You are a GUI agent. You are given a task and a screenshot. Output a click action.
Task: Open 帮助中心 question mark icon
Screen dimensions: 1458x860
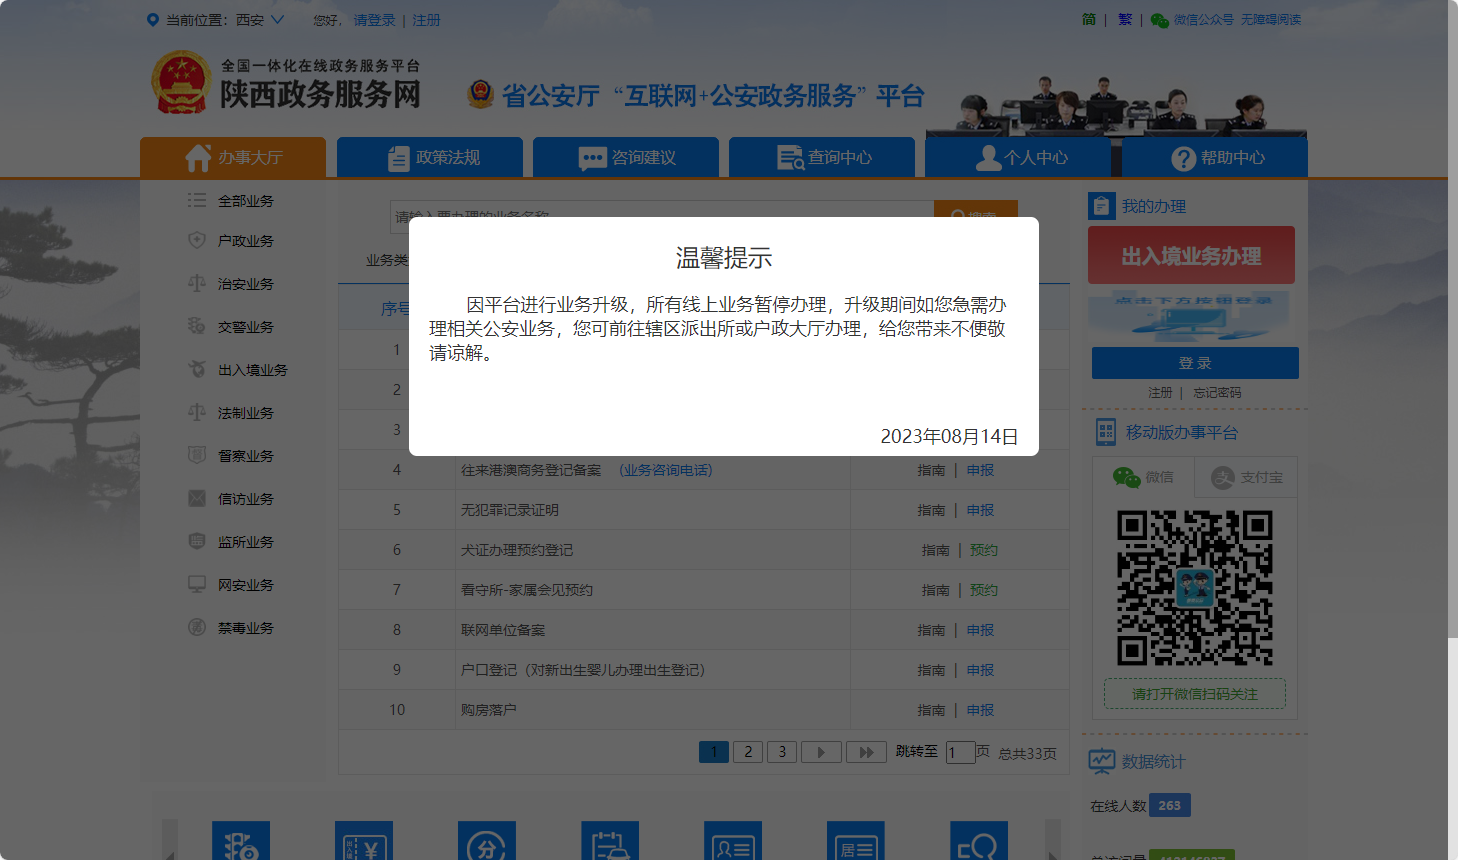pyautogui.click(x=1183, y=158)
